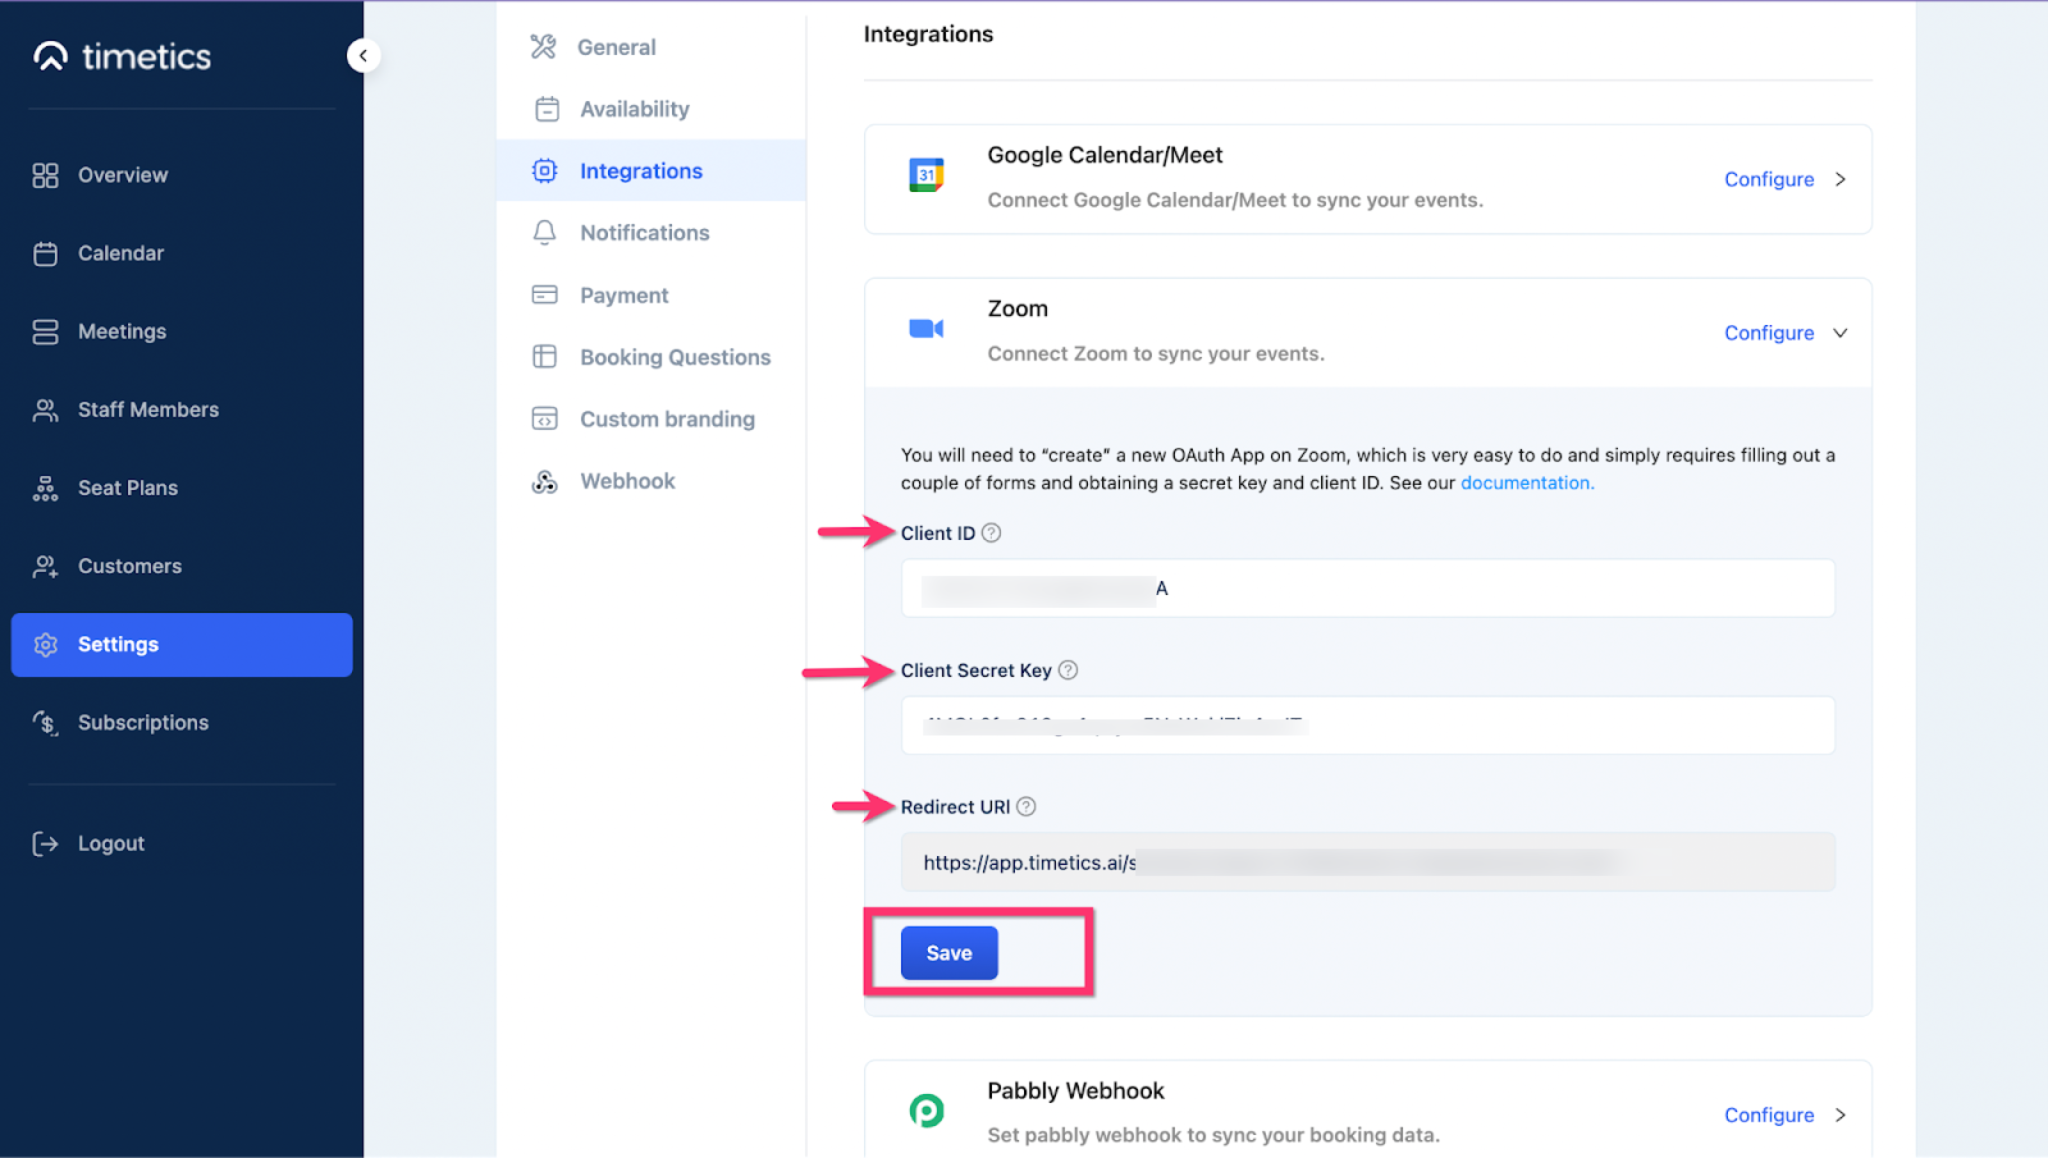The width and height of the screenshot is (2048, 1158).
Task: Save the Zoom integration settings
Action: coord(948,952)
